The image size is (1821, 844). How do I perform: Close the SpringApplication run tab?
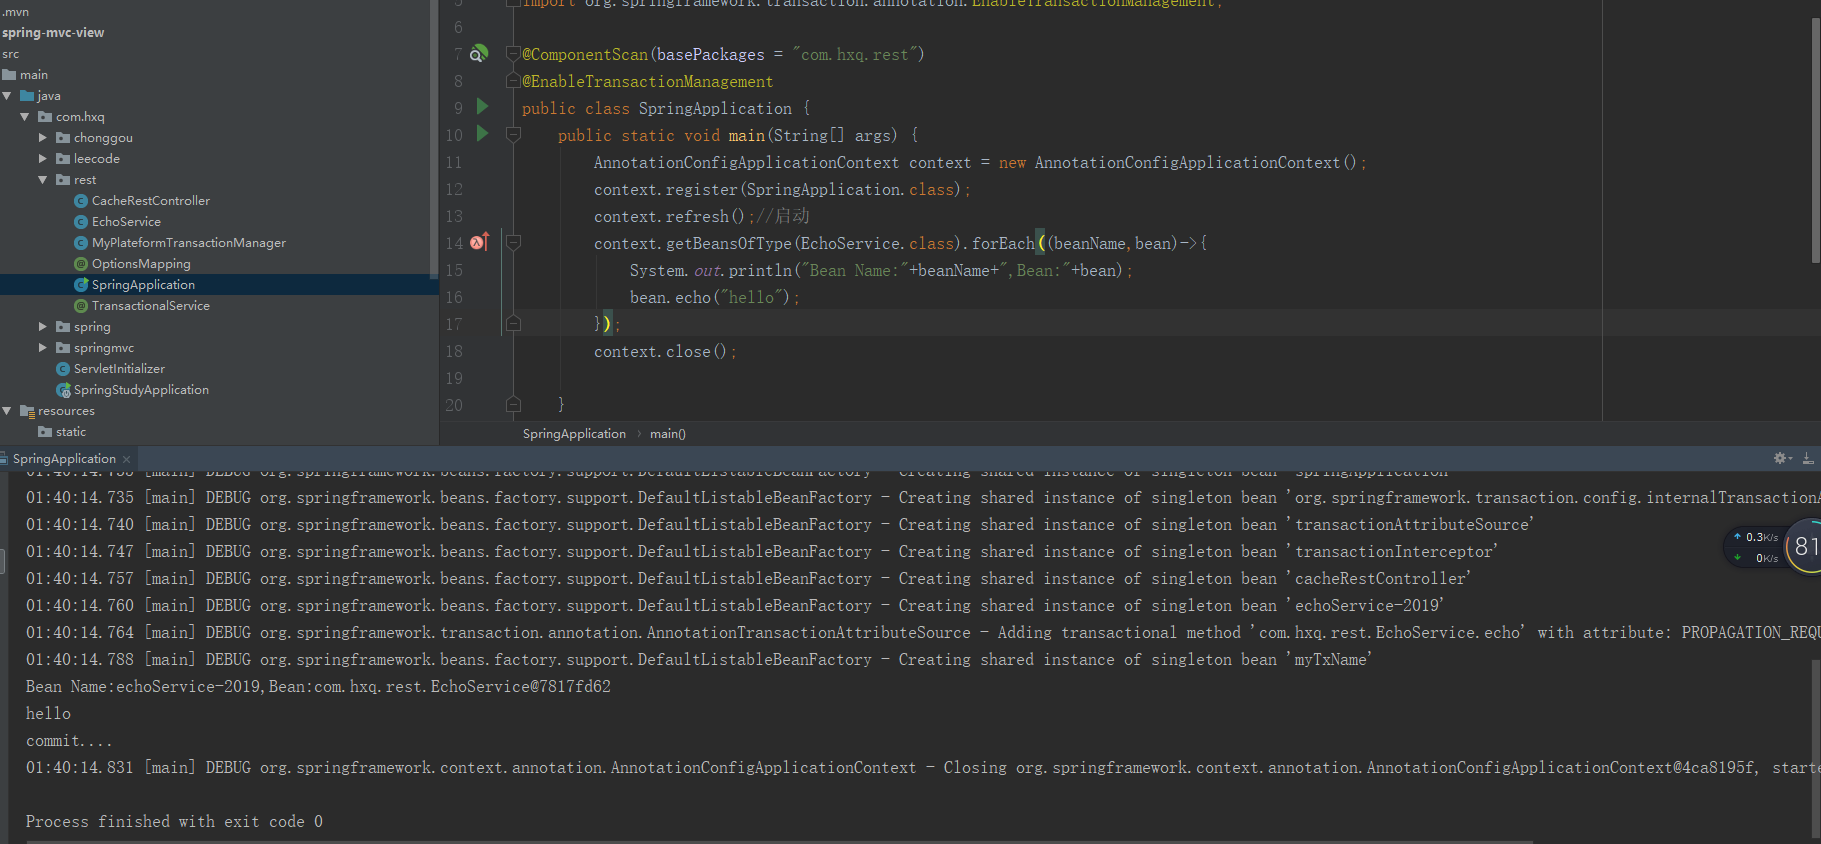127,460
